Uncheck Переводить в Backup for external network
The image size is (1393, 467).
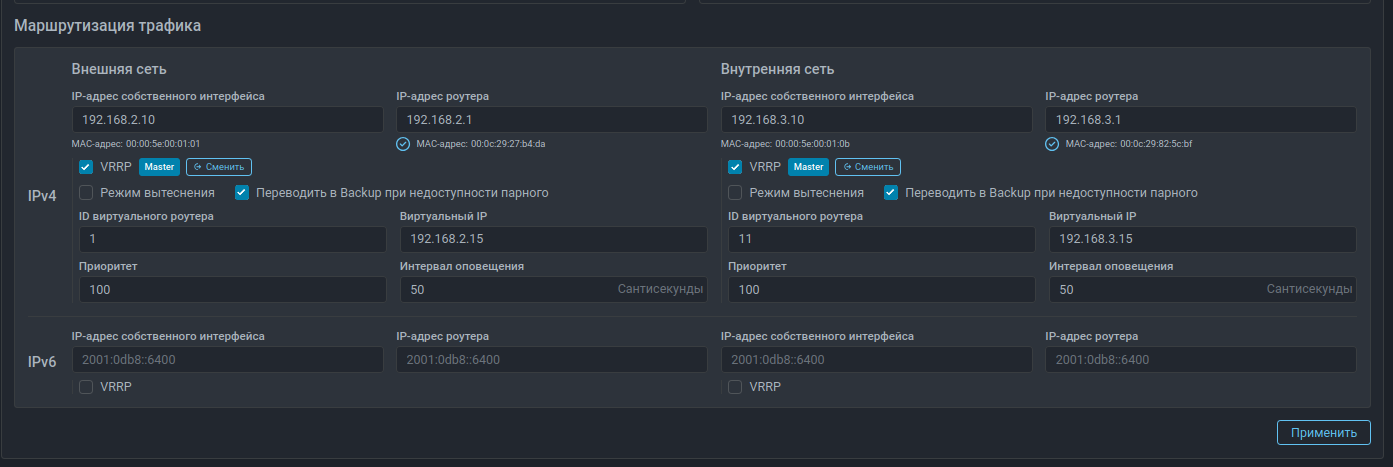pyautogui.click(x=242, y=193)
